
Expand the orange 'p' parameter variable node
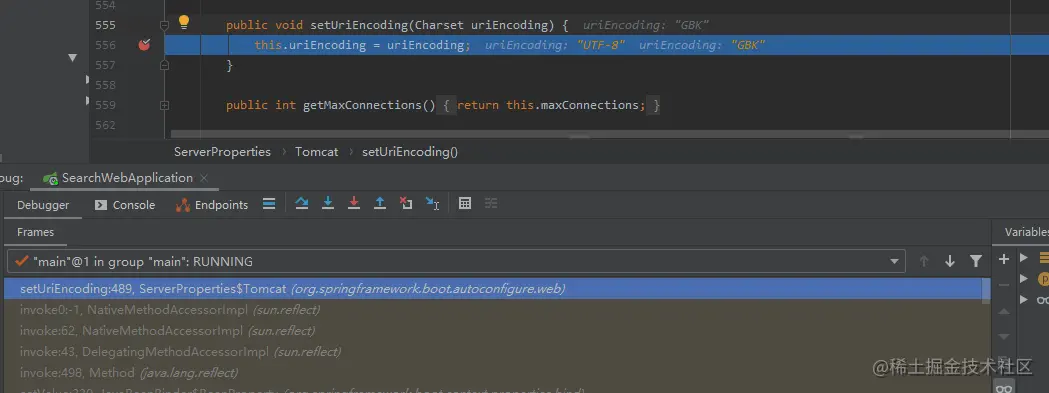[1024, 279]
